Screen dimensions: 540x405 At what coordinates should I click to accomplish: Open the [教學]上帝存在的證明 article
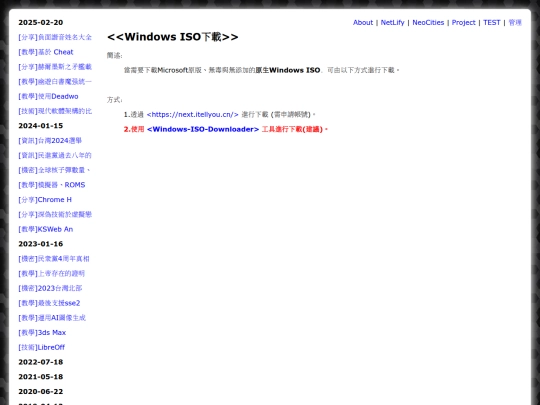pos(51,273)
